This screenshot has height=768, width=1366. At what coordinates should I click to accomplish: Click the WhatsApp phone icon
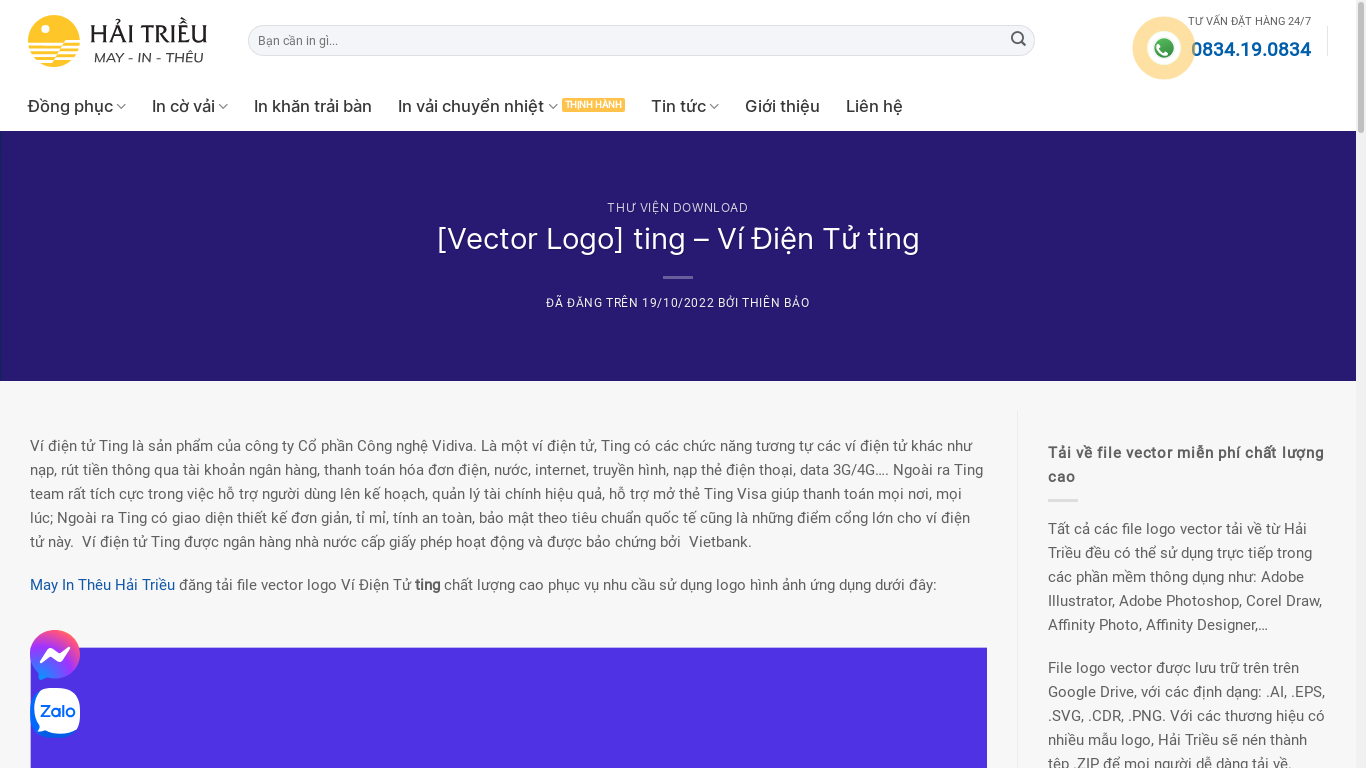1163,48
